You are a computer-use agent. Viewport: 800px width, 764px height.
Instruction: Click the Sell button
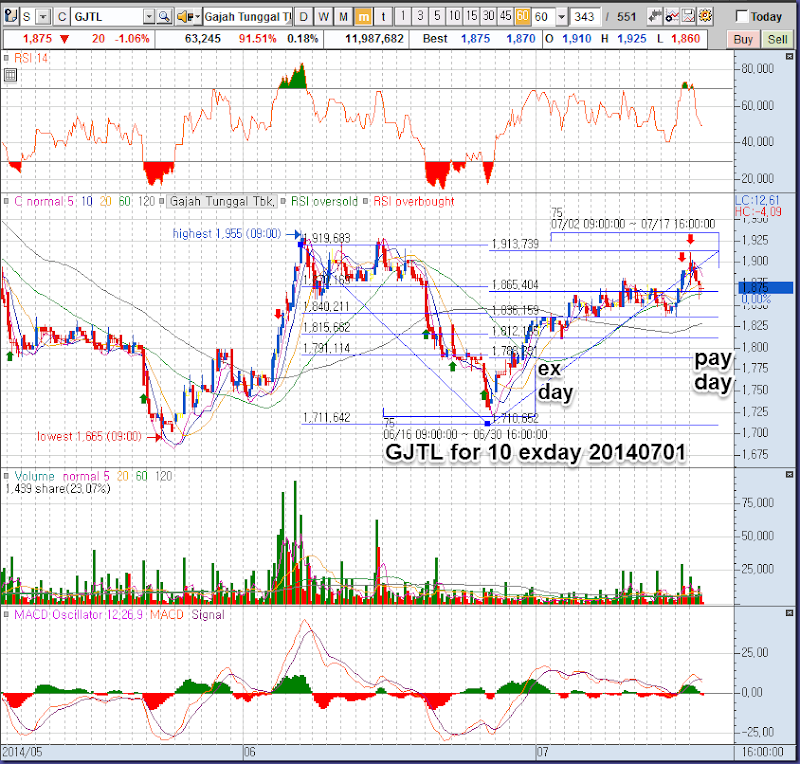pyautogui.click(x=777, y=39)
